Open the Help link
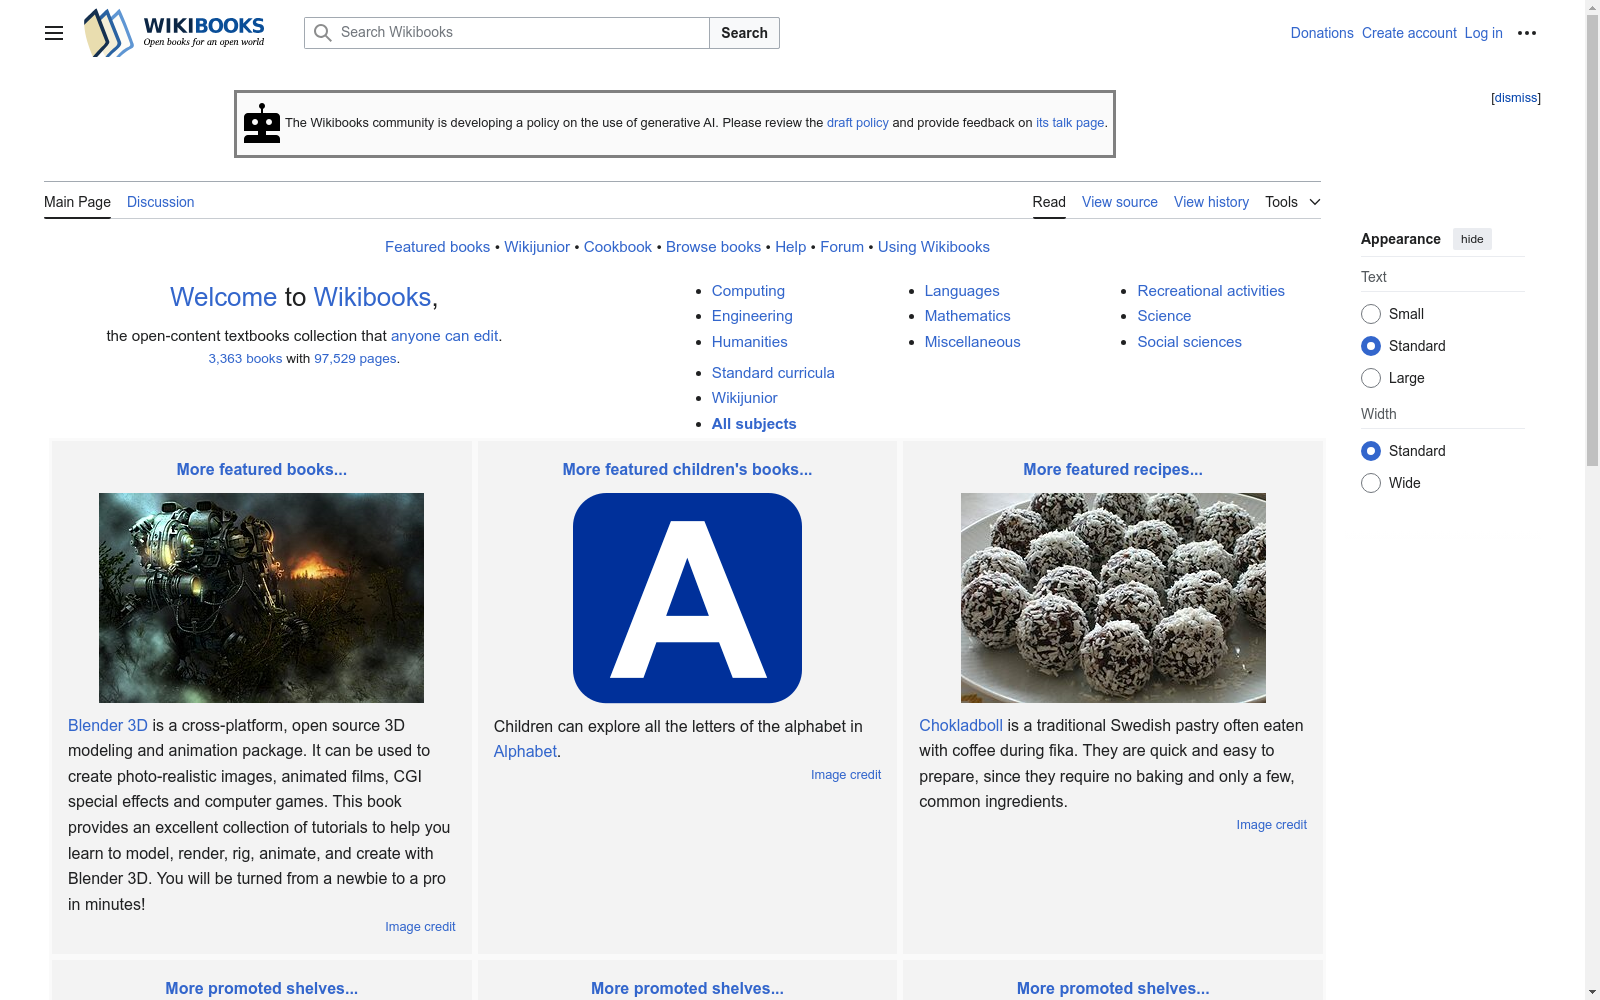The image size is (1600, 1000). pos(790,247)
